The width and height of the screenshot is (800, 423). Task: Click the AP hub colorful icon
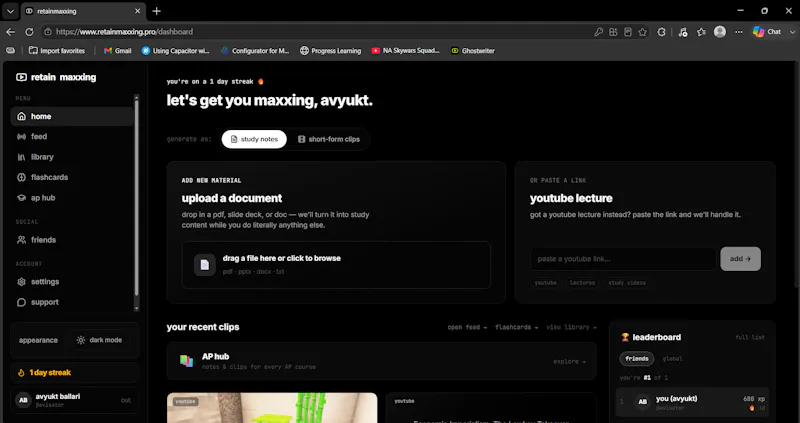pos(186,361)
